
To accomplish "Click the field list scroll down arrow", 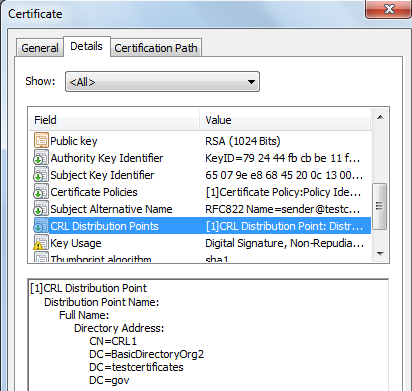I will point(380,254).
